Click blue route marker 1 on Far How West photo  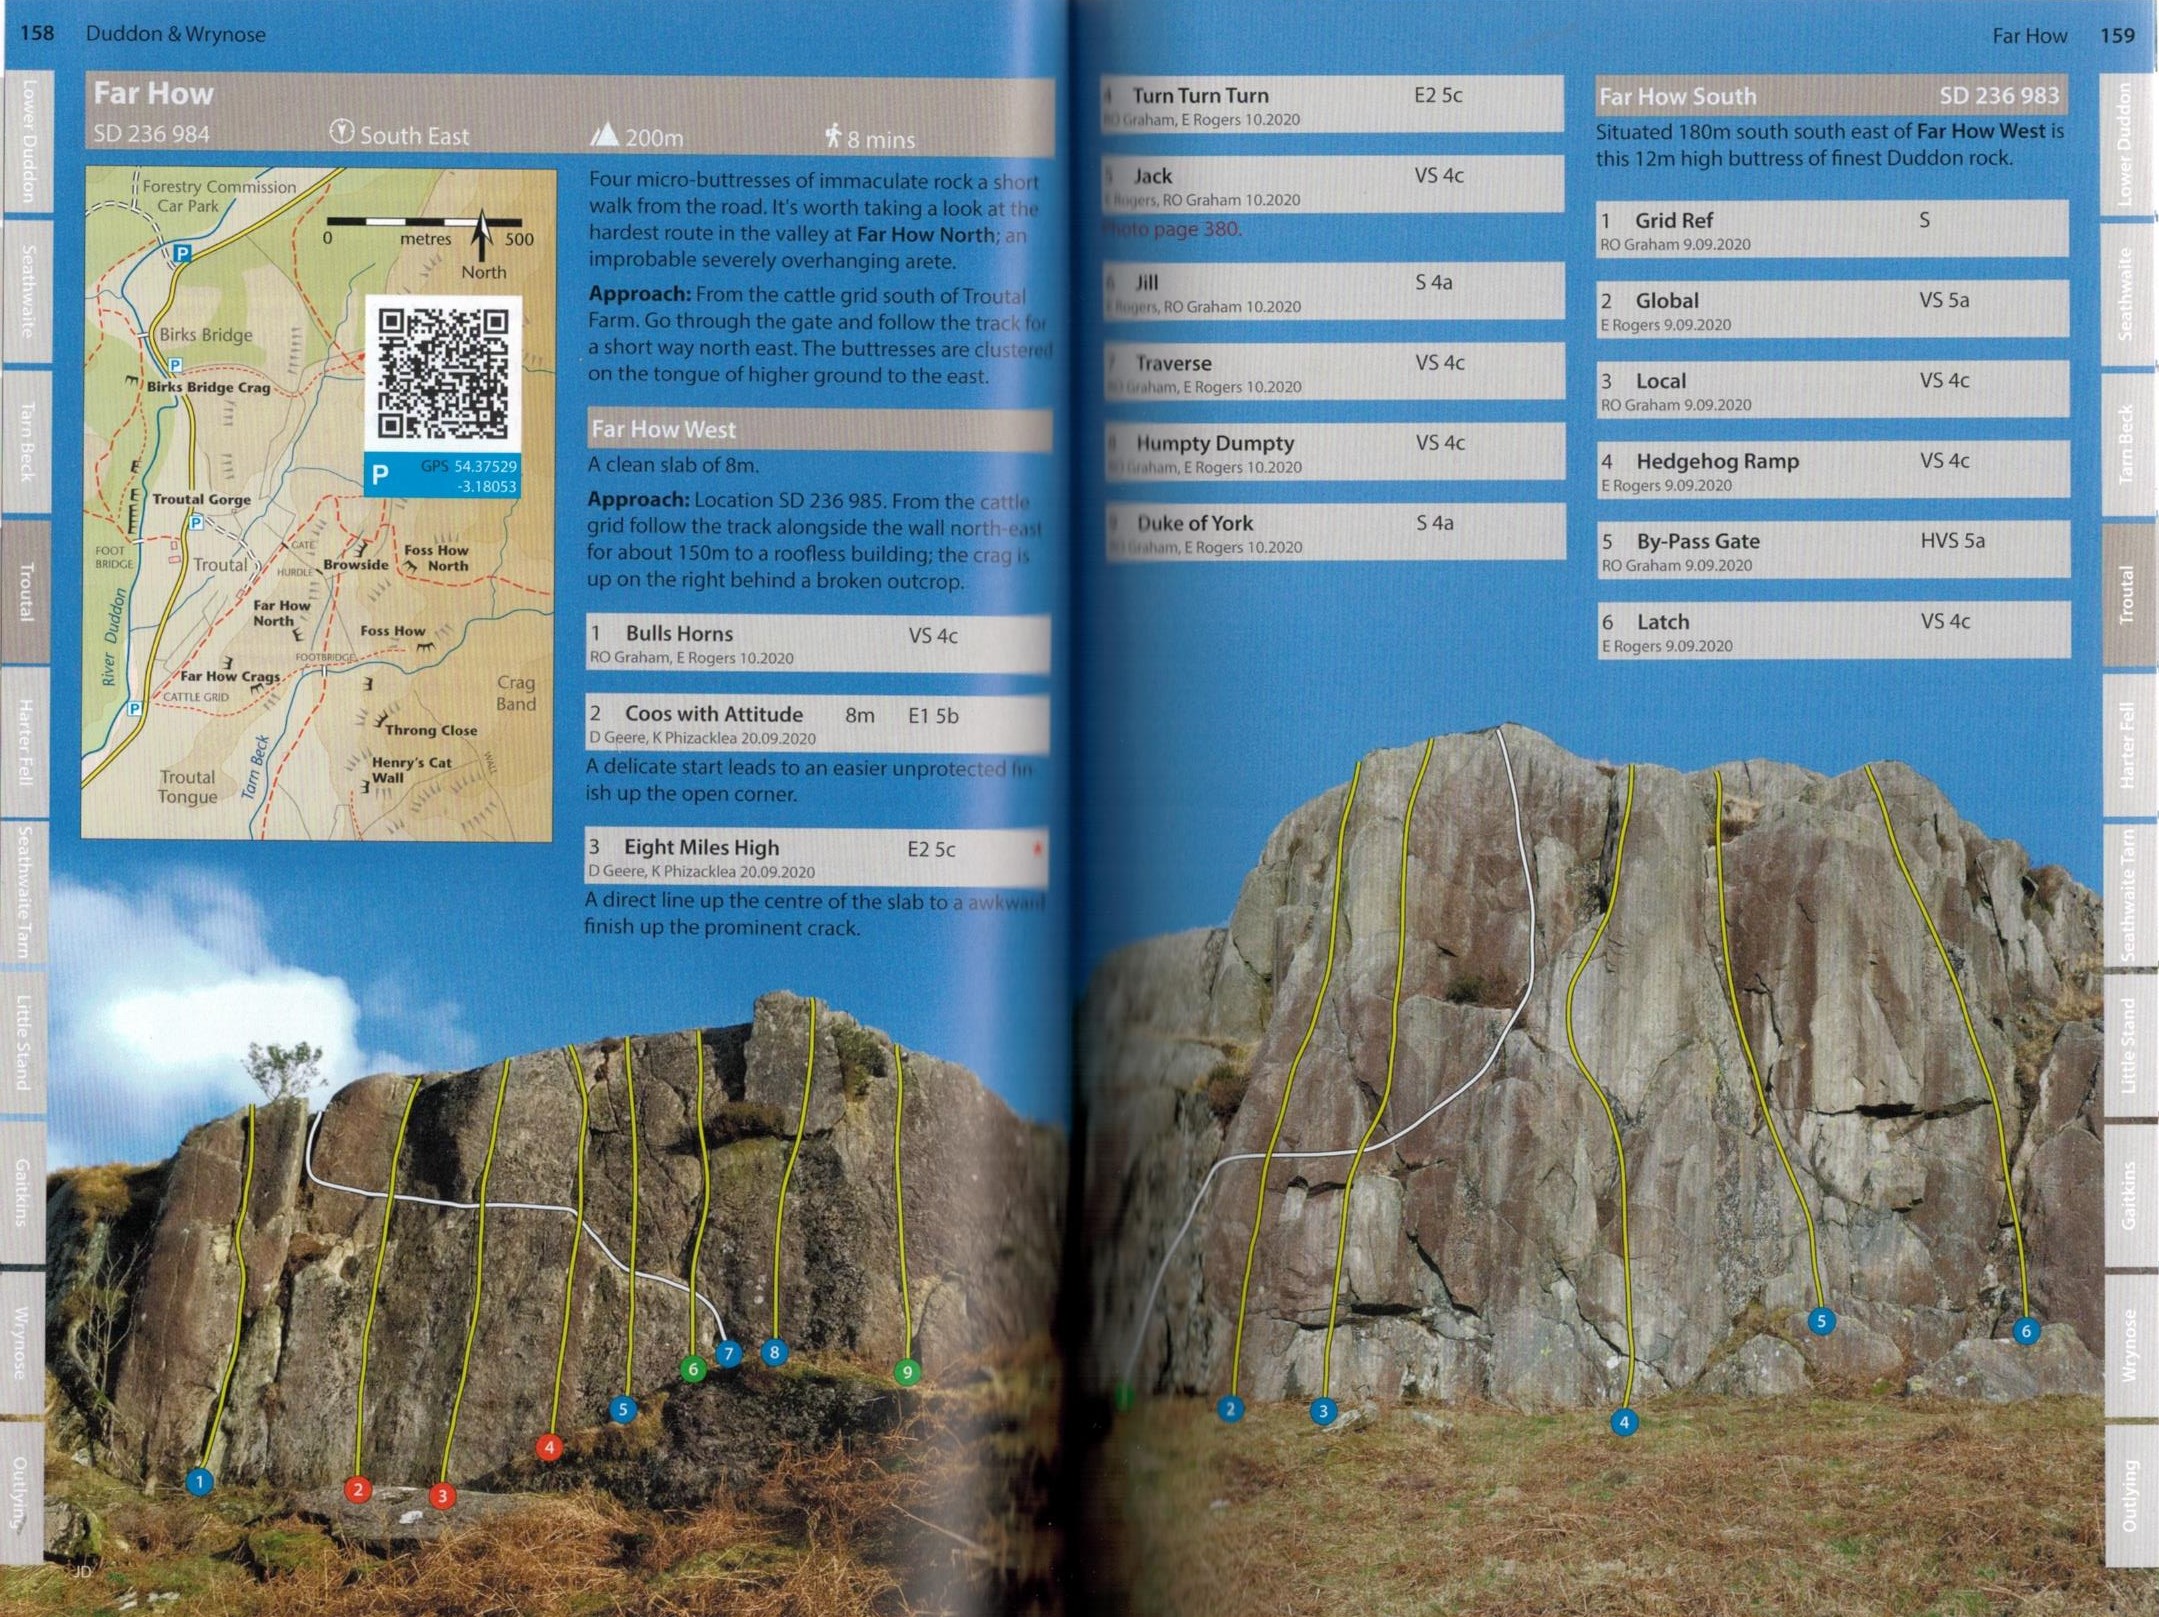point(200,1481)
